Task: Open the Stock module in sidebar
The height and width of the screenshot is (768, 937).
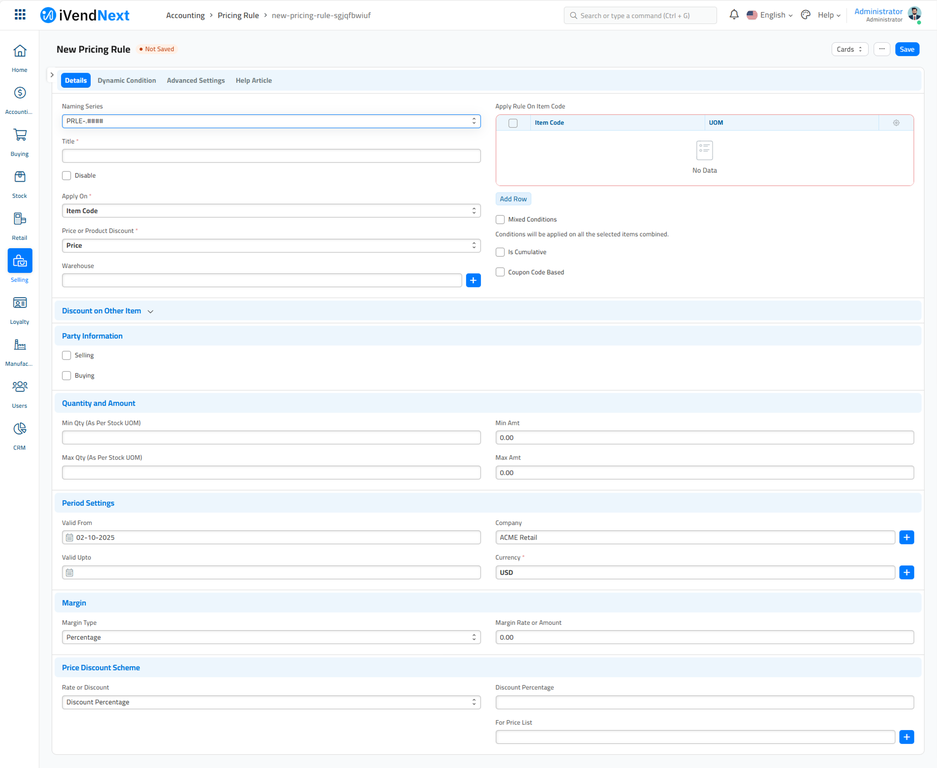Action: [19, 178]
